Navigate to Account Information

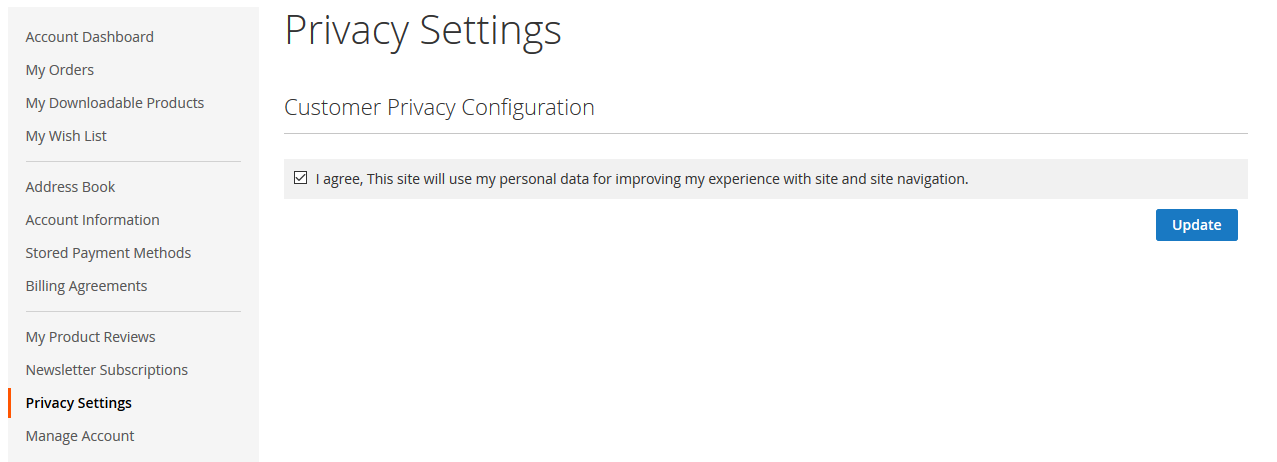click(x=93, y=220)
